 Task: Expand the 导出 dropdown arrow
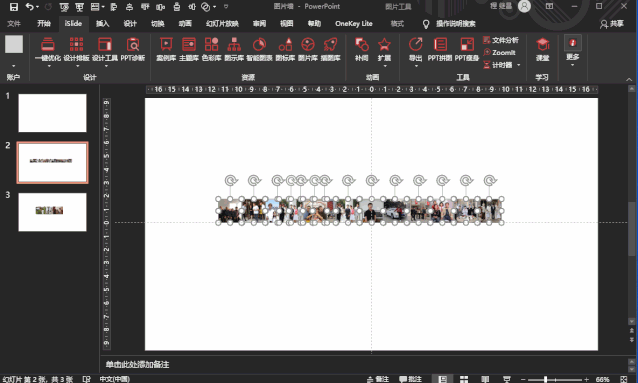pos(416,66)
